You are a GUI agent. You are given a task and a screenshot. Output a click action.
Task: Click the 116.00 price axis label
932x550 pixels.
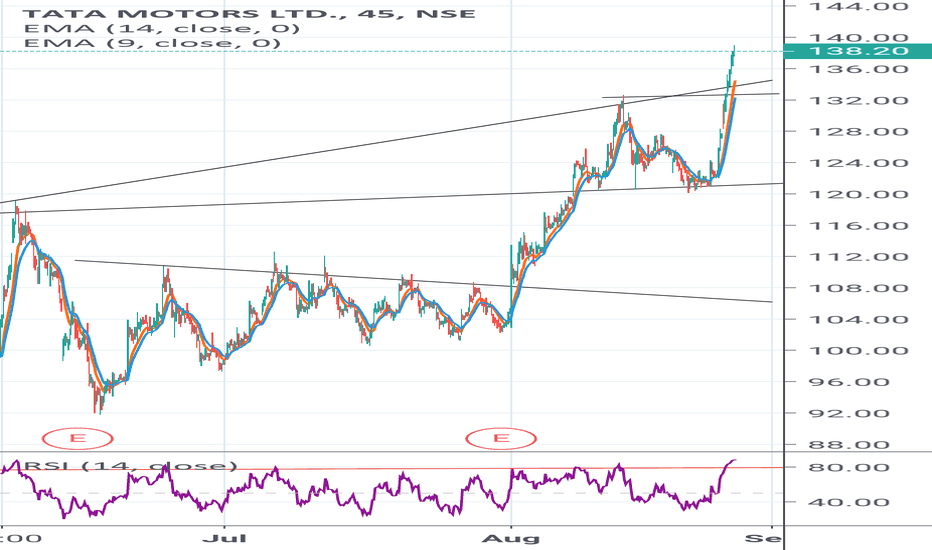pyautogui.click(x=859, y=225)
